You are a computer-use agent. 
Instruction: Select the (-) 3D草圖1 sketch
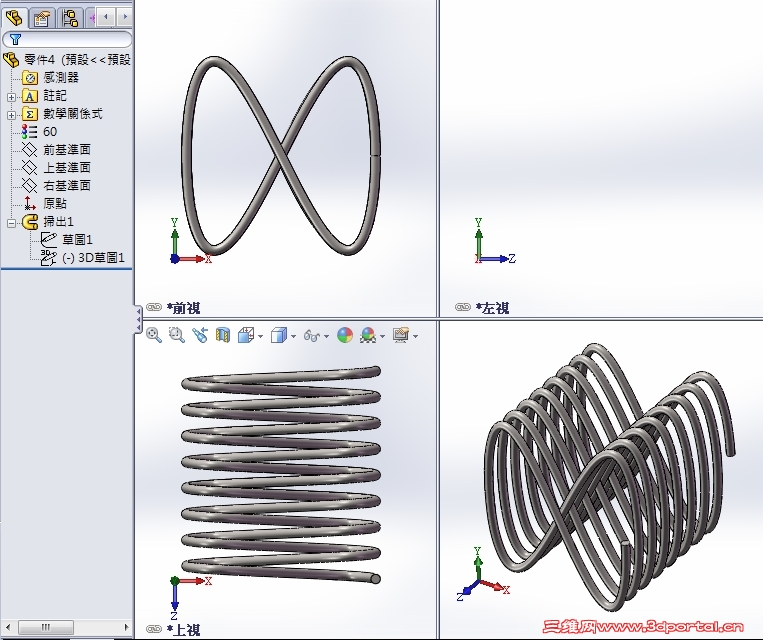[82, 257]
